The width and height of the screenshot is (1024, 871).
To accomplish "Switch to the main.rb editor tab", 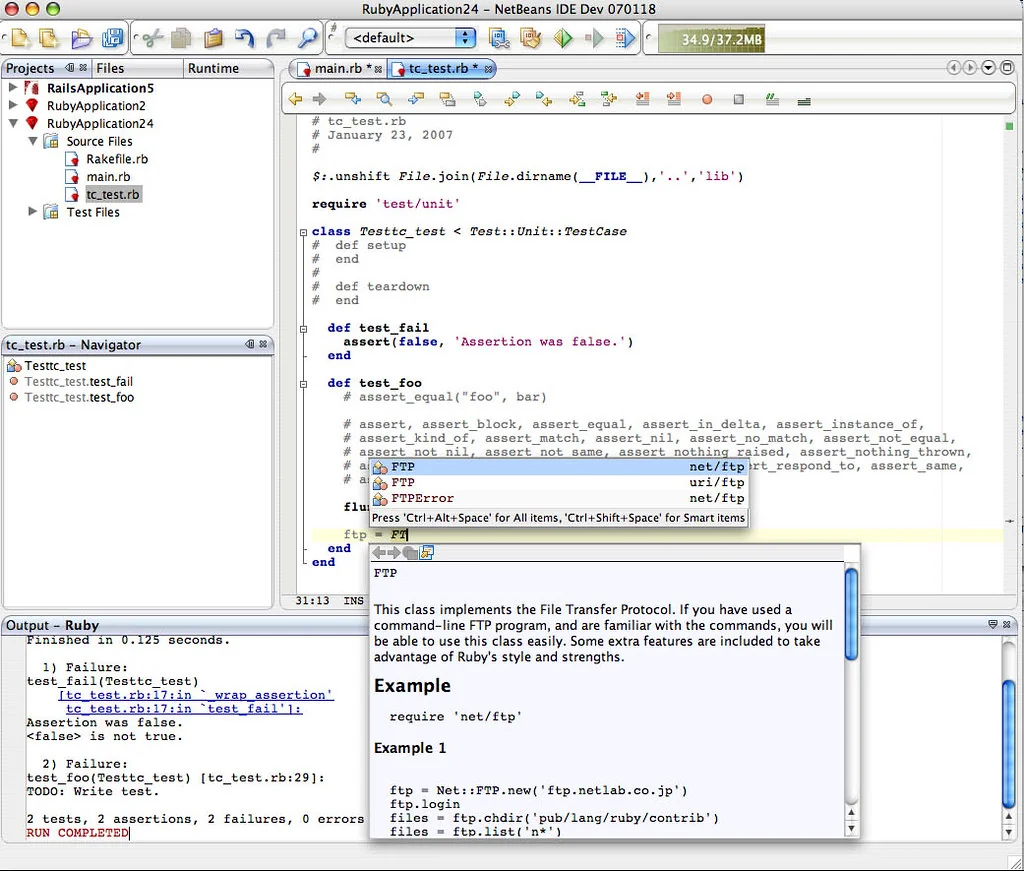I will coord(338,68).
